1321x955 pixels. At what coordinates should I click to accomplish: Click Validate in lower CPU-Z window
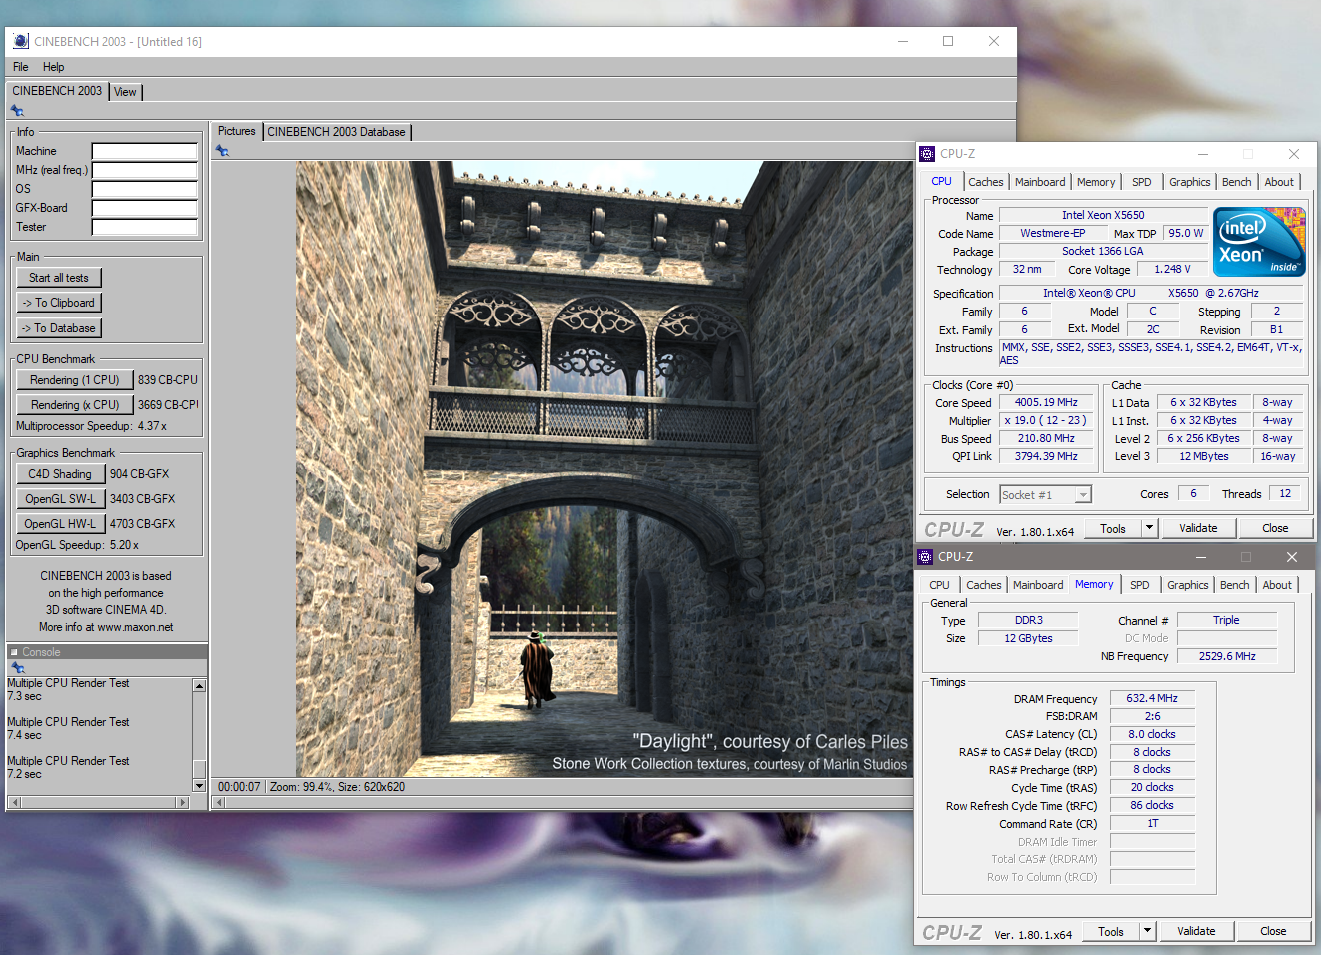[x=1196, y=931]
